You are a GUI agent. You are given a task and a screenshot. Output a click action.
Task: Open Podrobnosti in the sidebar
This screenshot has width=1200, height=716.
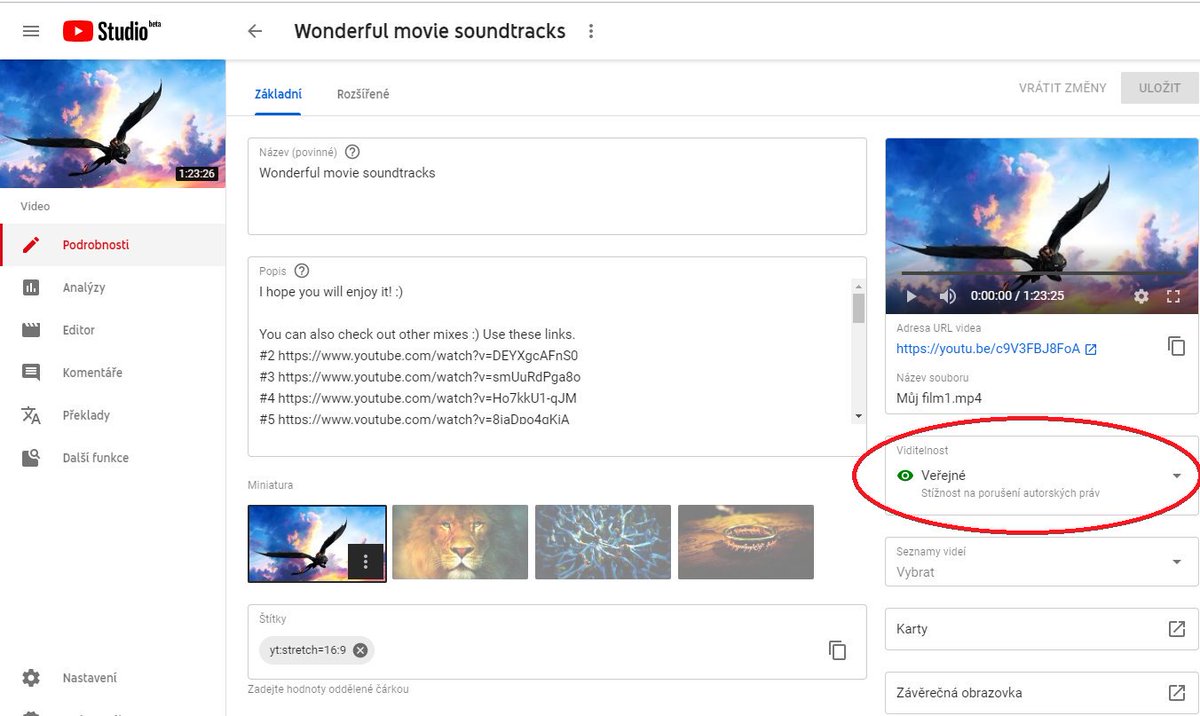coord(112,245)
